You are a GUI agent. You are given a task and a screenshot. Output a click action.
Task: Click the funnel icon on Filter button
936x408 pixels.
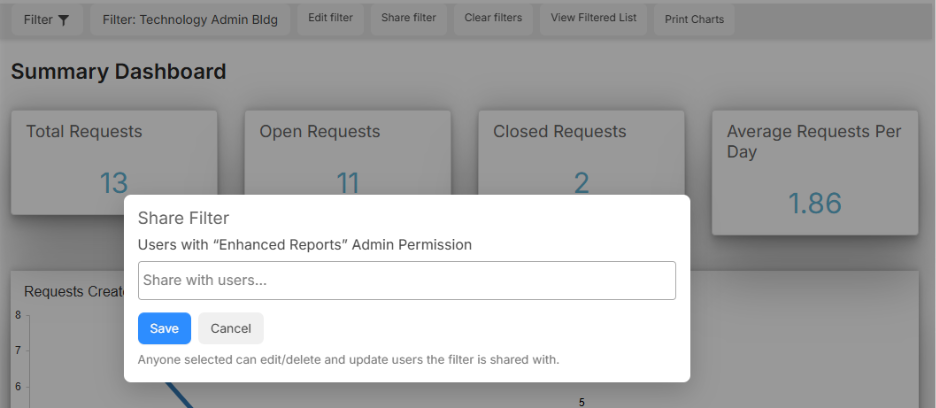pos(63,20)
